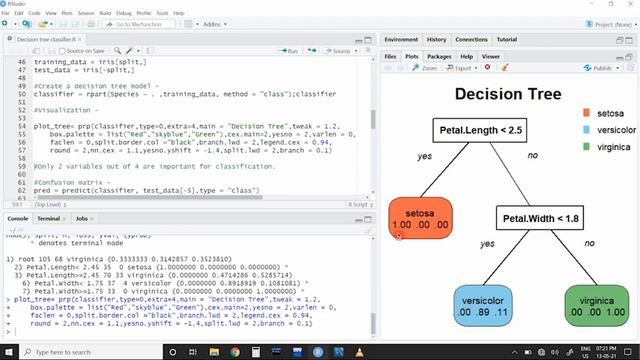Open the New File dropdown arrow
The height and width of the screenshot is (360, 640).
click(x=15, y=24)
